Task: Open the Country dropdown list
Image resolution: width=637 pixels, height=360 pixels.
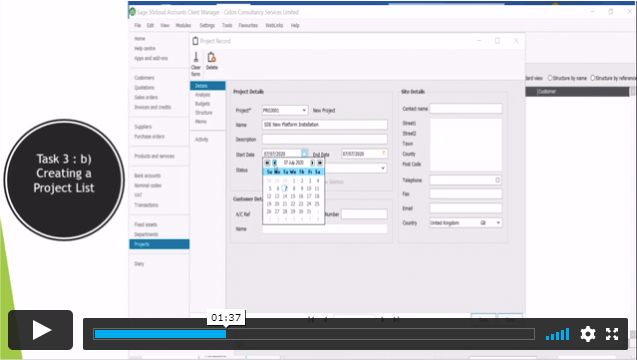Action: pos(498,223)
